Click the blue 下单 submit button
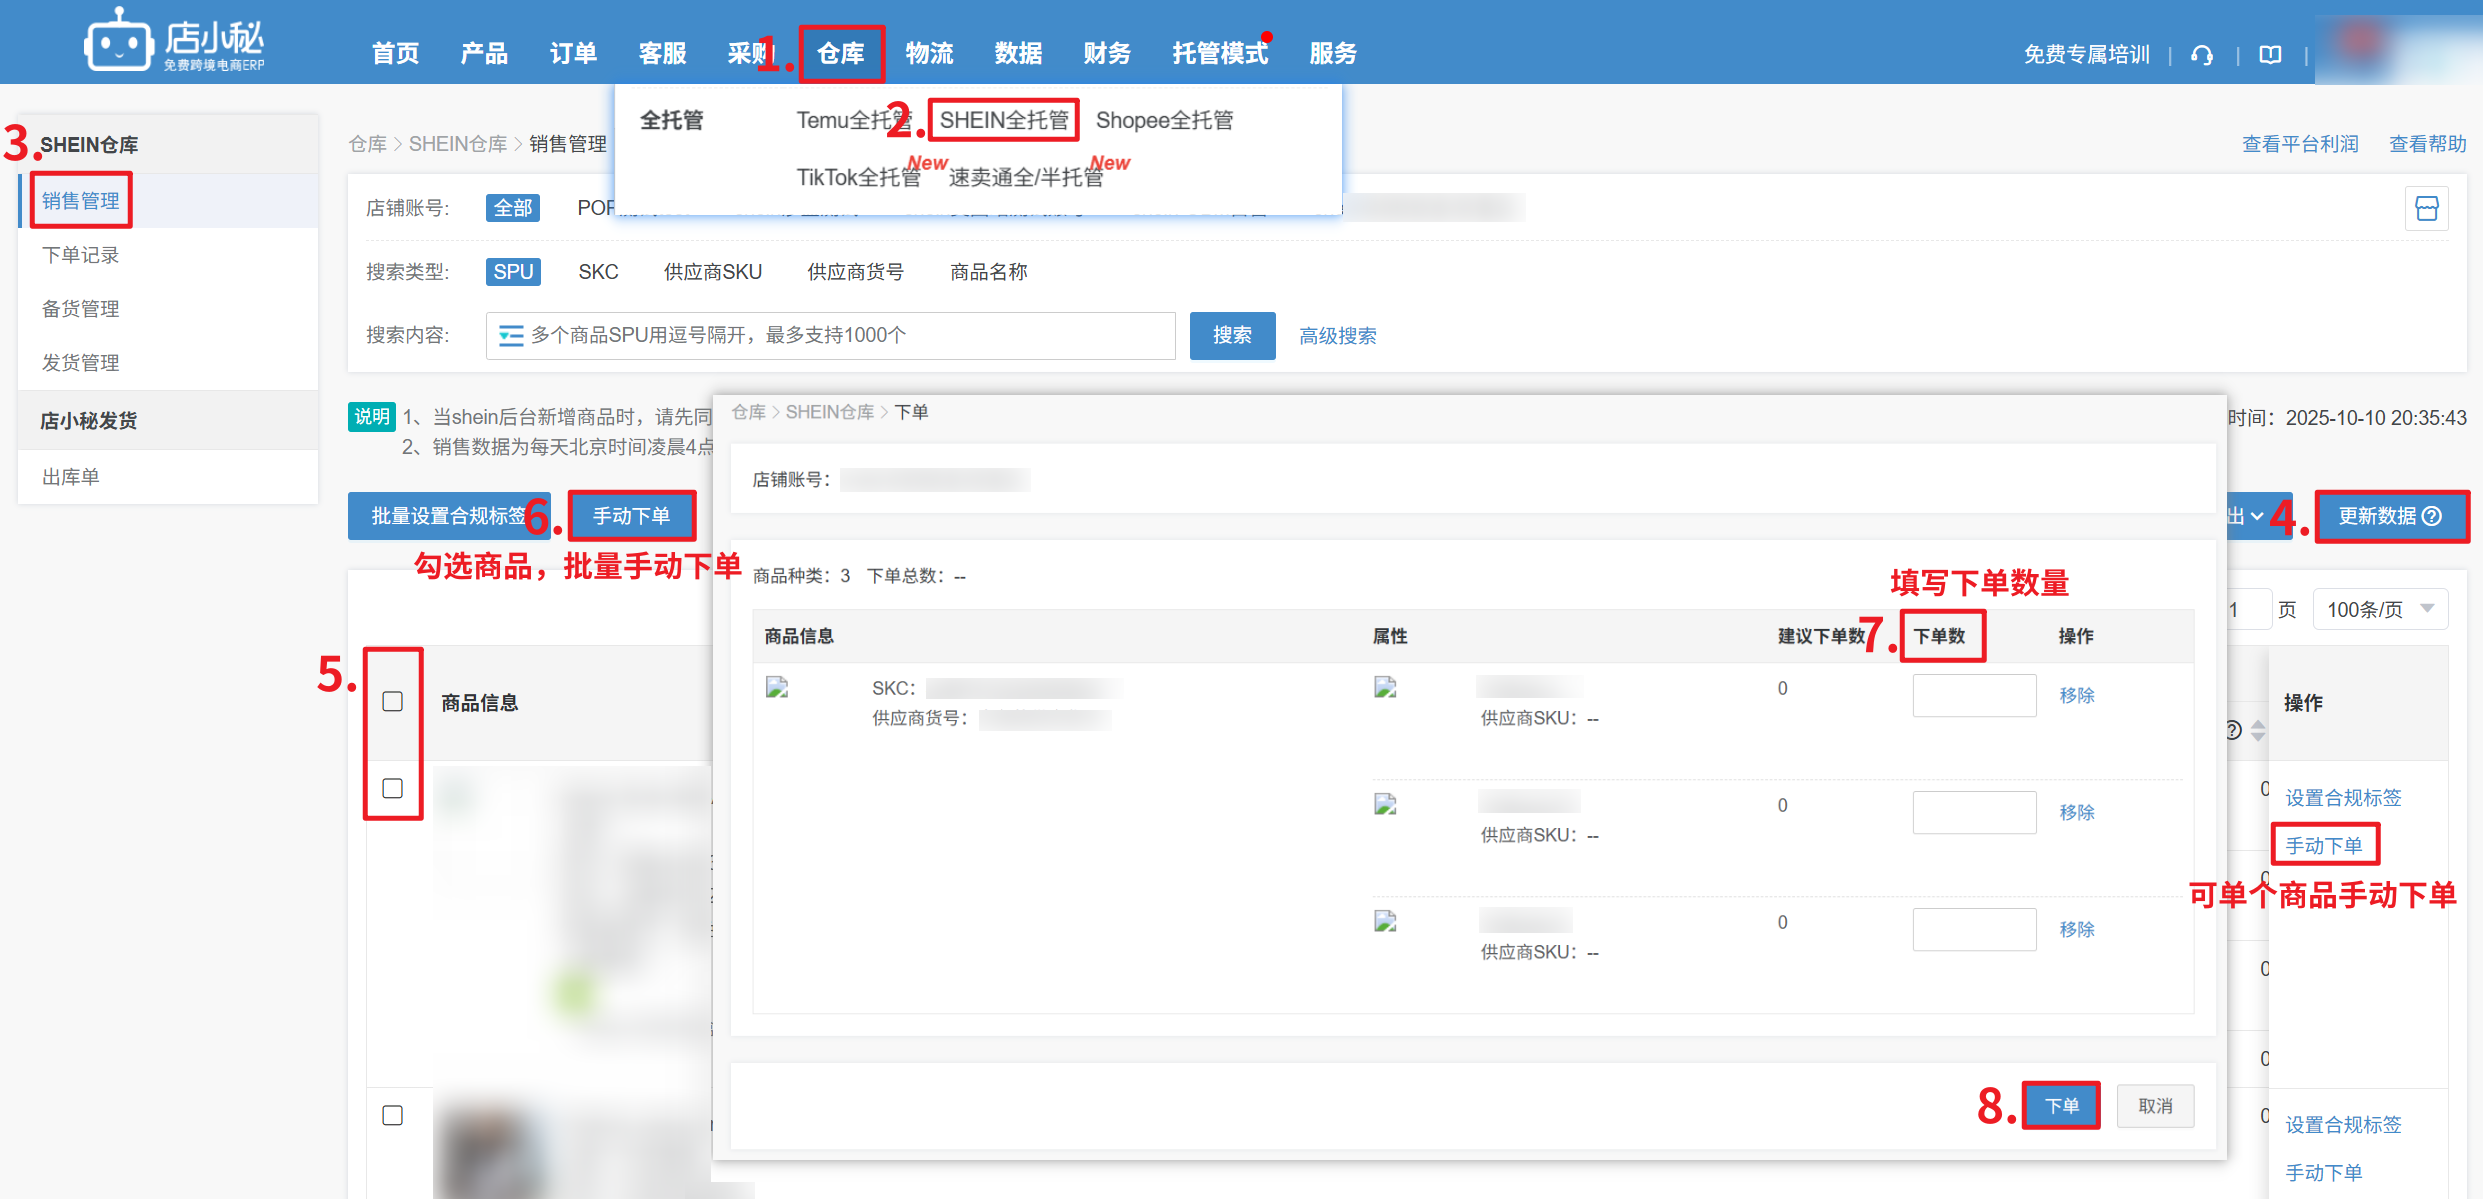 pos(2061,1106)
